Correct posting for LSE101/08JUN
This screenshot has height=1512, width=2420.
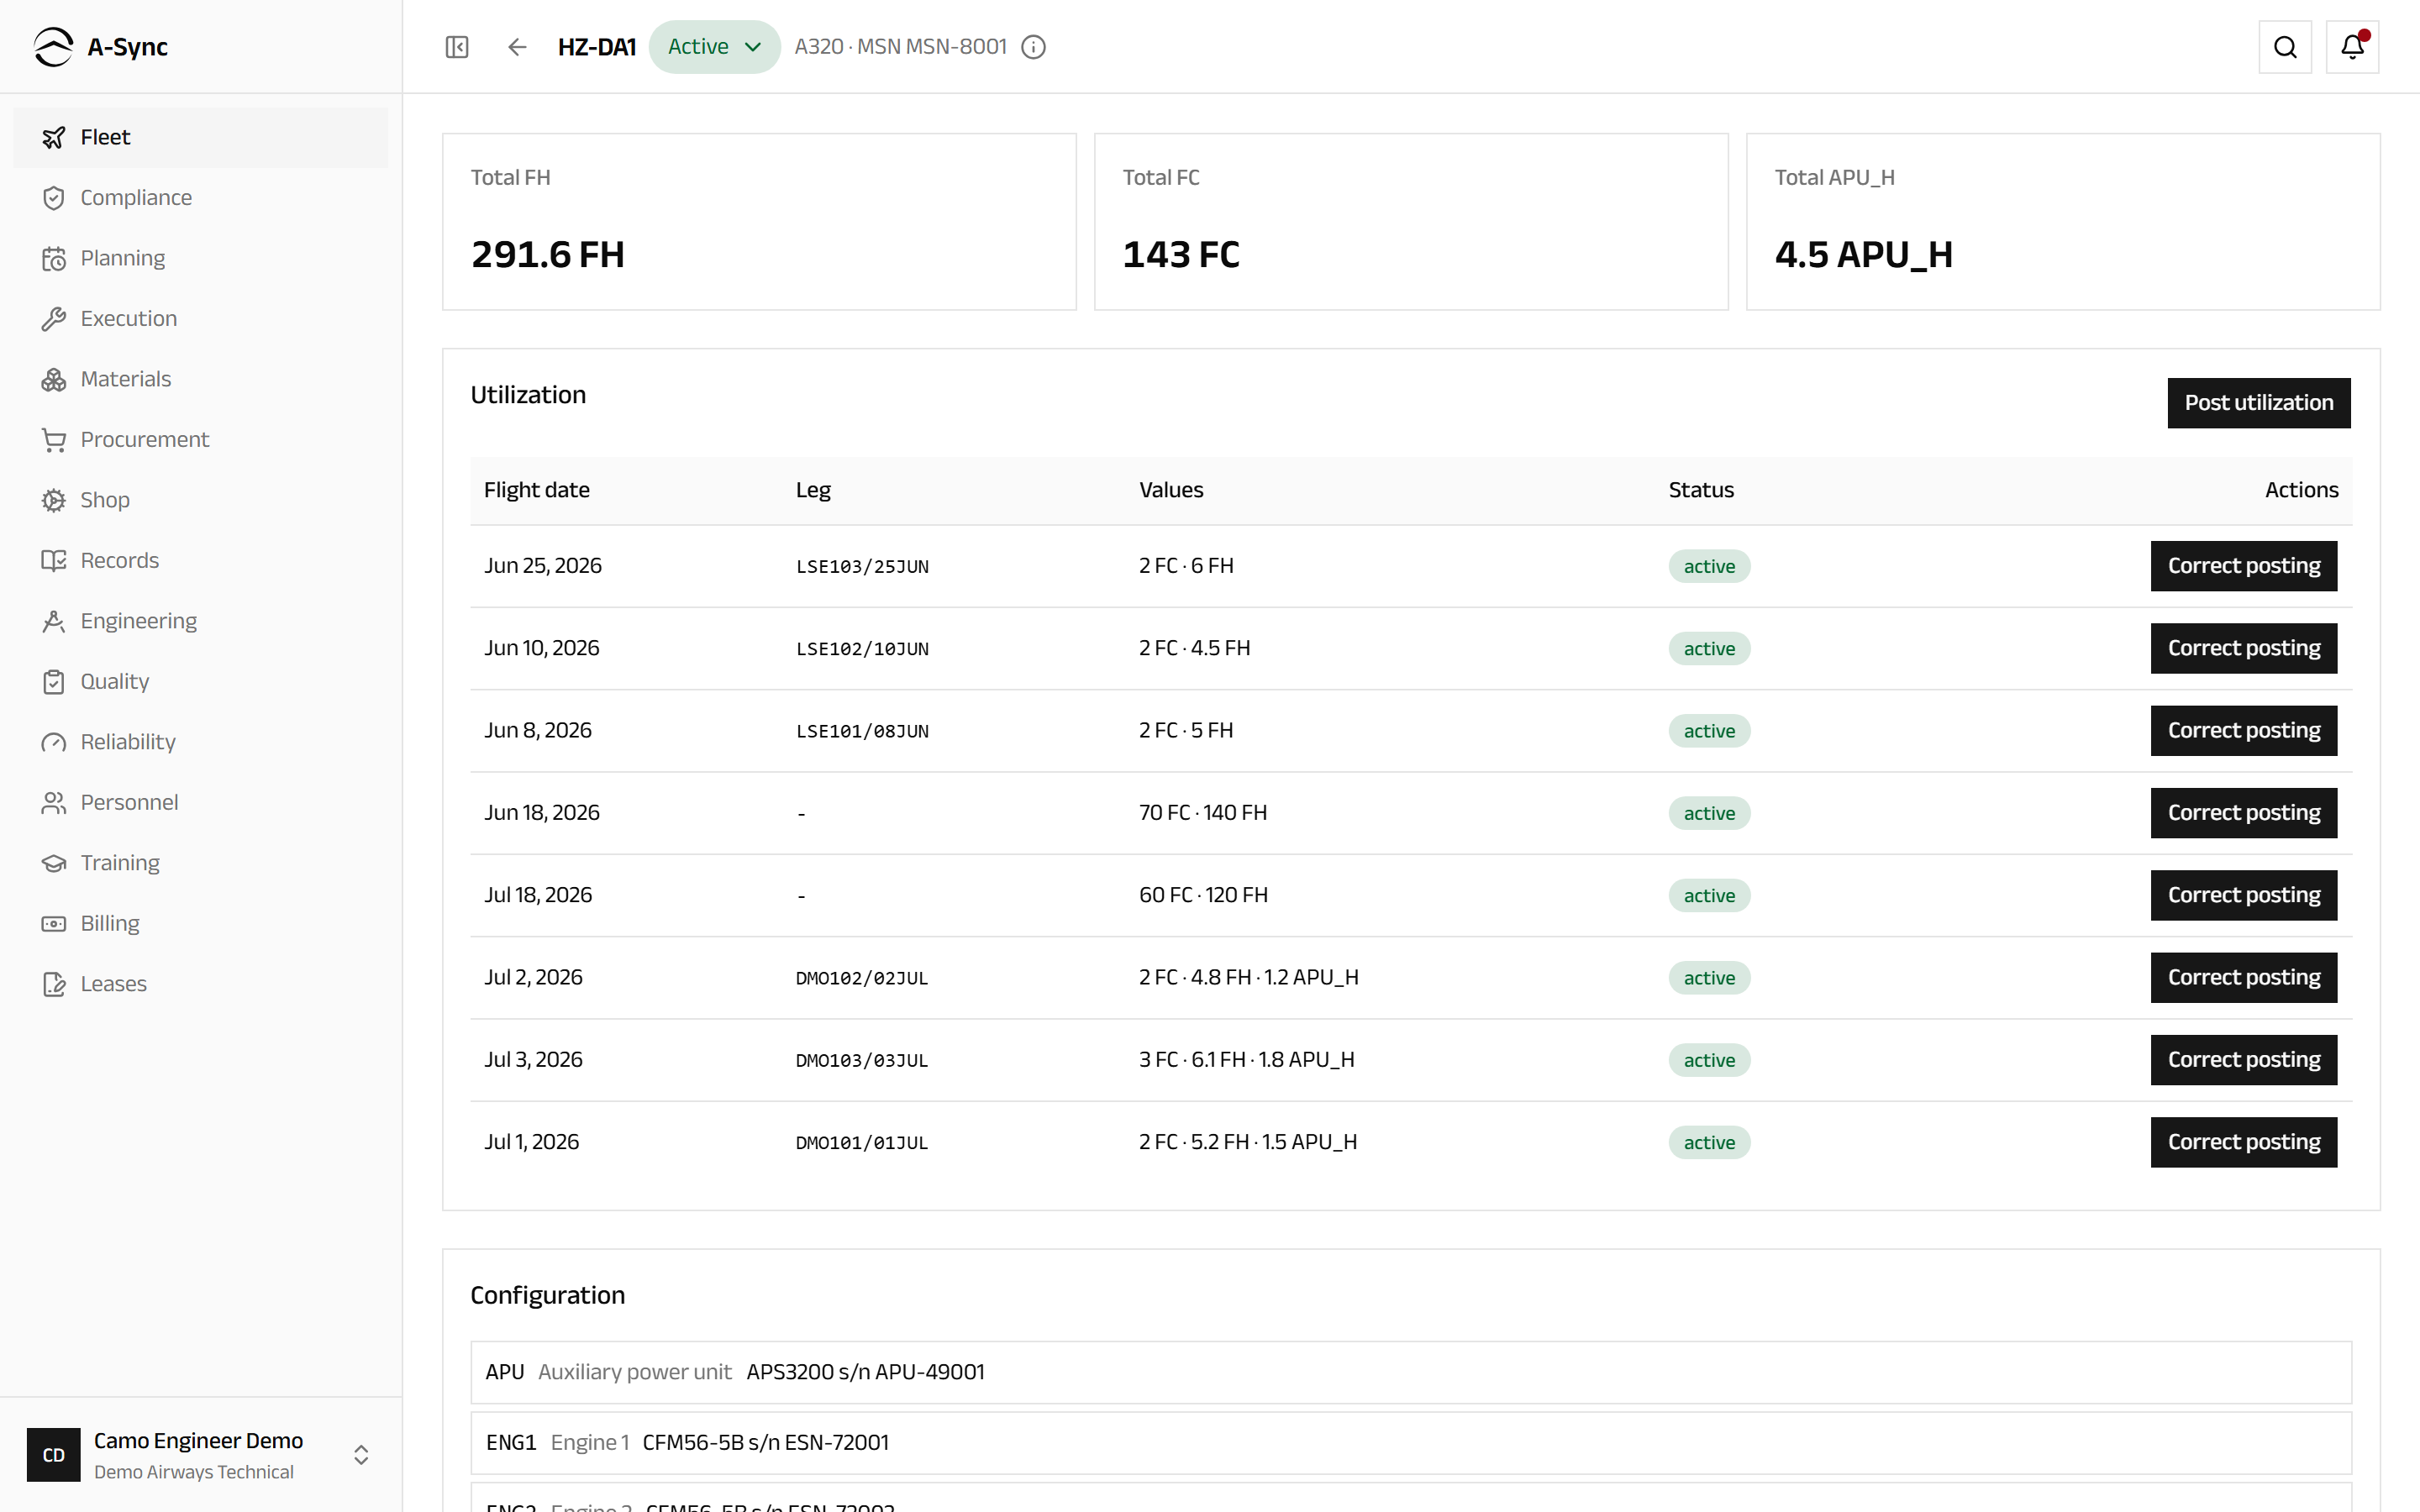click(2243, 731)
